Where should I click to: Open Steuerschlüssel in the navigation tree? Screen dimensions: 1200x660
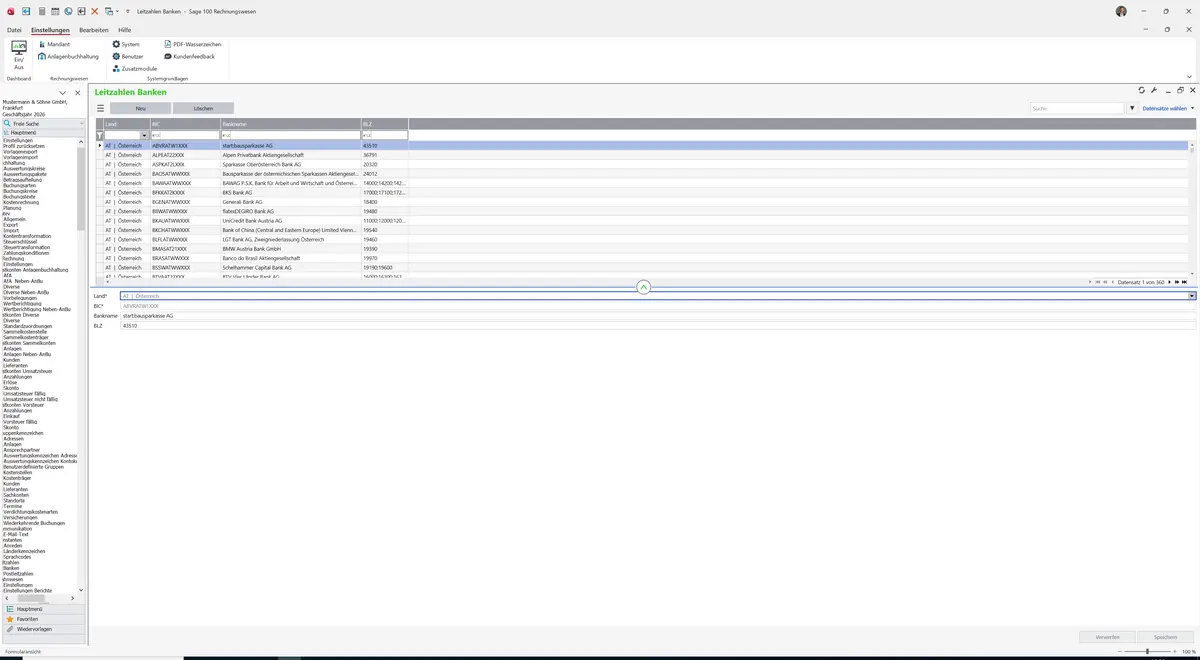(x=20, y=242)
